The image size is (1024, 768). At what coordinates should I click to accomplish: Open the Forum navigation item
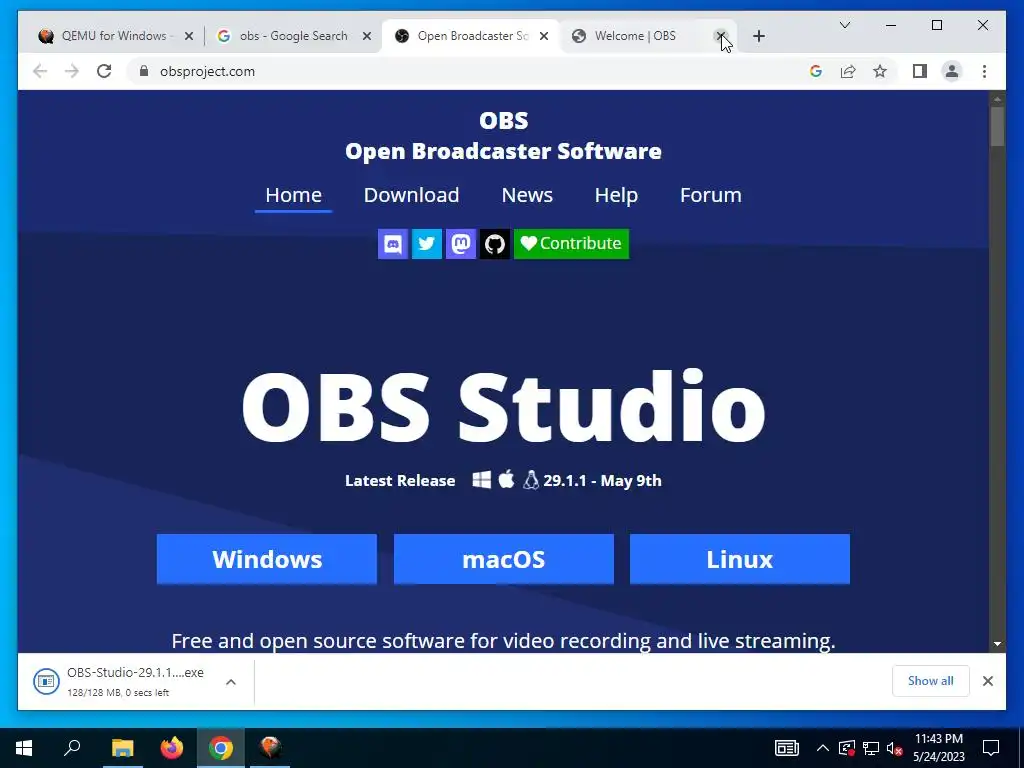(711, 195)
